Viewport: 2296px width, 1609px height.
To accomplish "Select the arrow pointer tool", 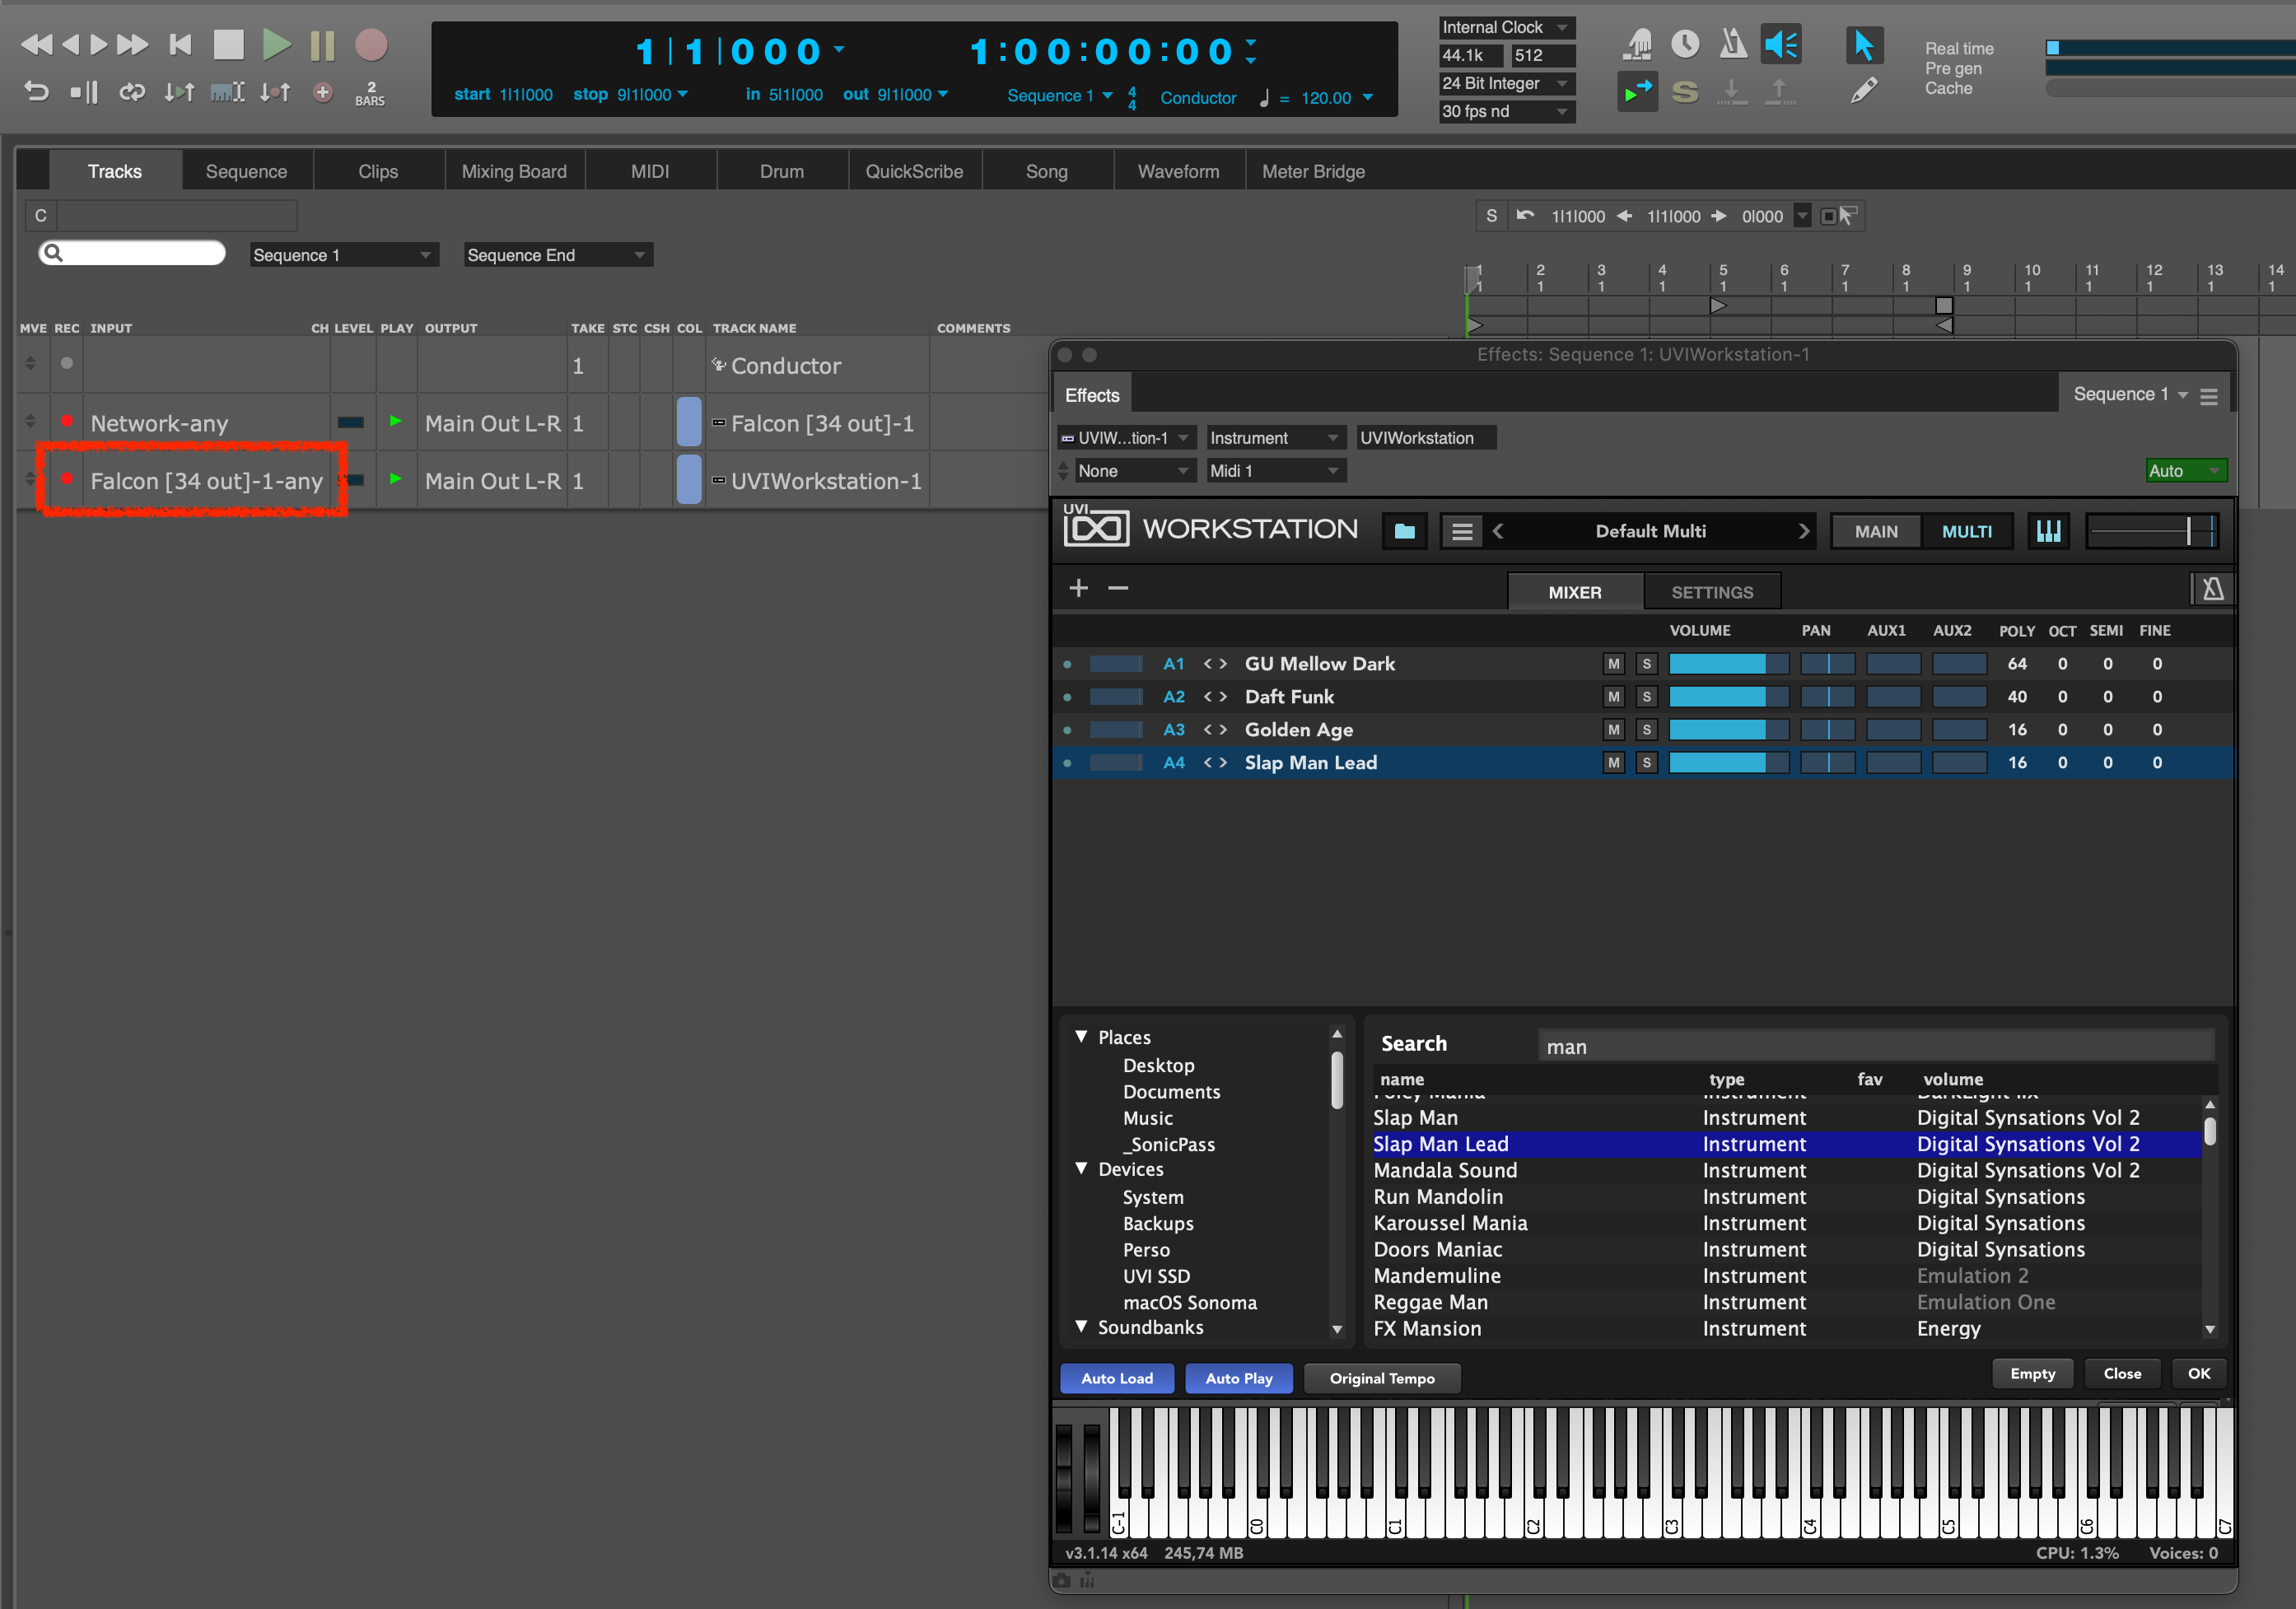I will click(1862, 44).
